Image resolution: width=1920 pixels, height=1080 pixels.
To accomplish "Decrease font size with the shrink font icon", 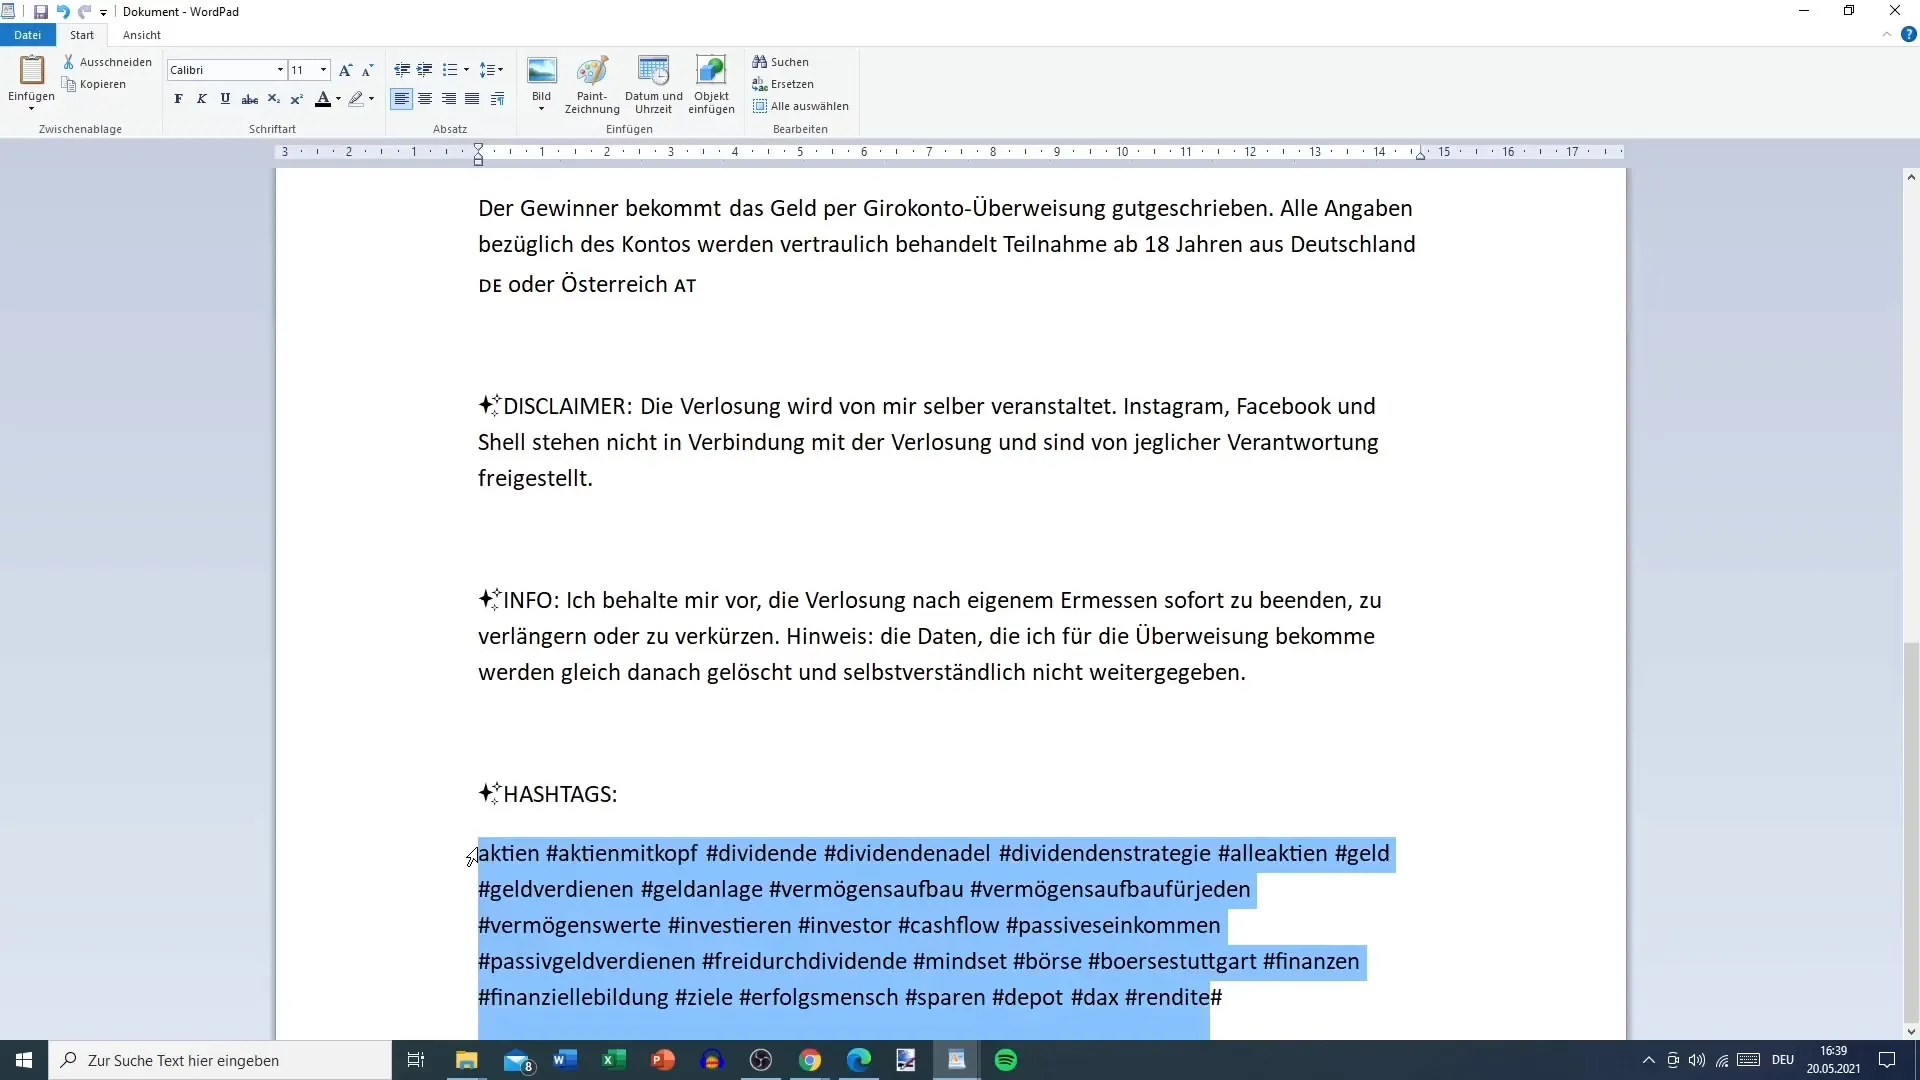I will click(367, 70).
